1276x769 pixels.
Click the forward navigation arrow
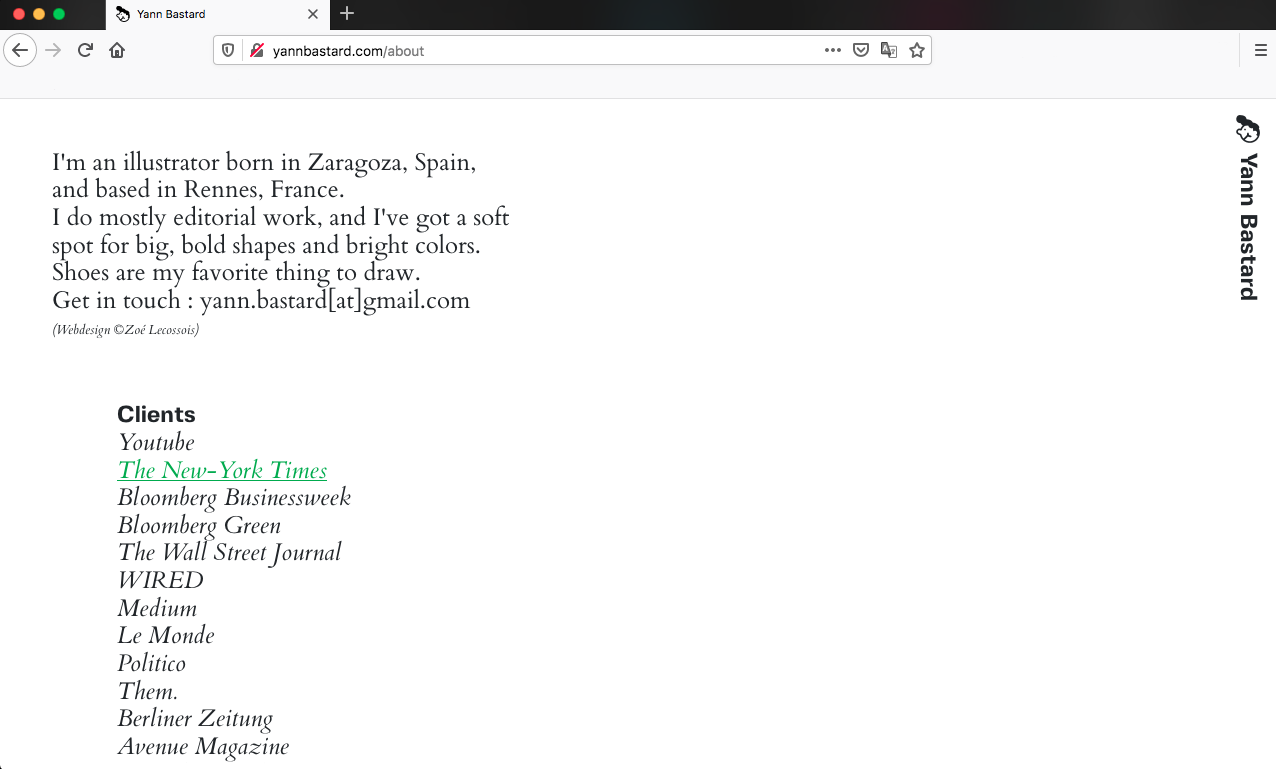click(53, 50)
